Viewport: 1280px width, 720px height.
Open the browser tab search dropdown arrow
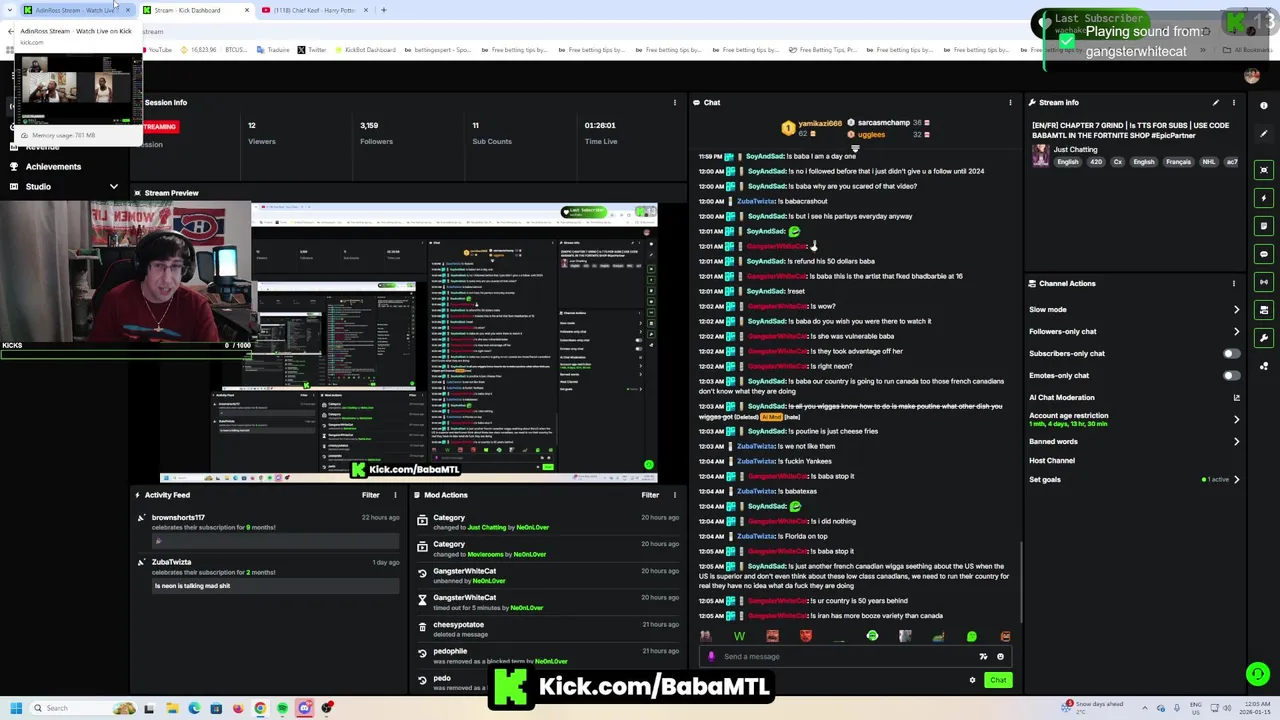[10, 10]
